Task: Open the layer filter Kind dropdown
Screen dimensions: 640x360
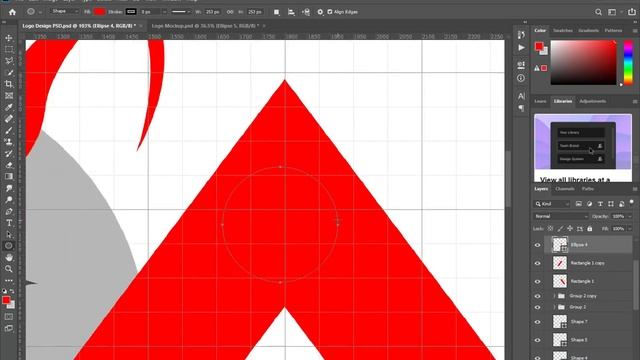Action: 552,204
